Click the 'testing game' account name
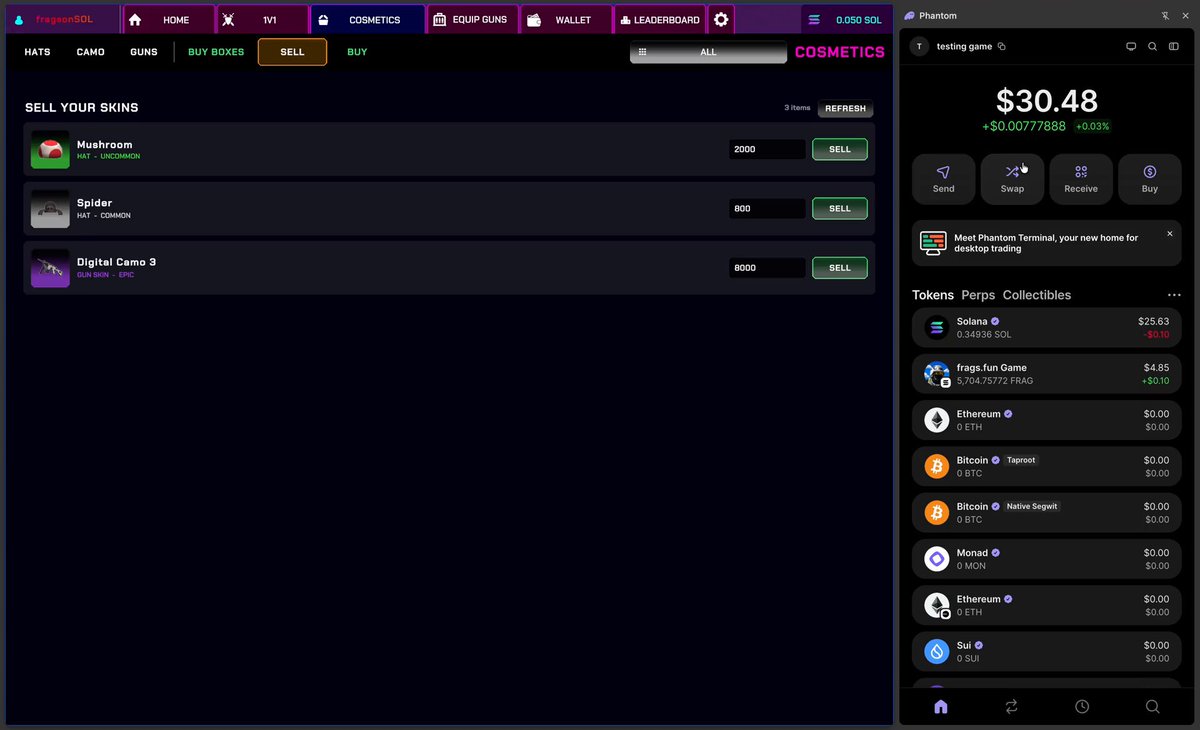1200x730 pixels. [x=964, y=47]
